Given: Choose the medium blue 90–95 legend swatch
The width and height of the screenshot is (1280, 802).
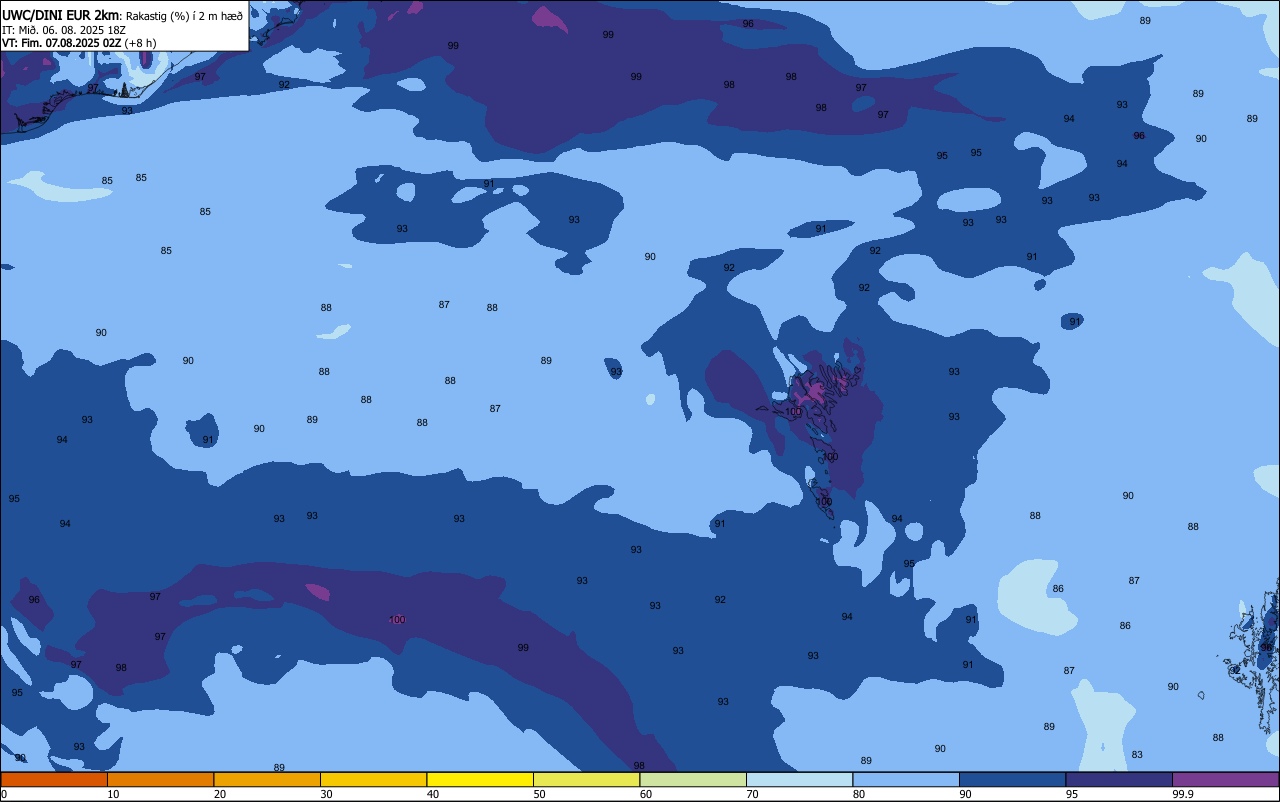Looking at the screenshot, I should [x=1012, y=779].
